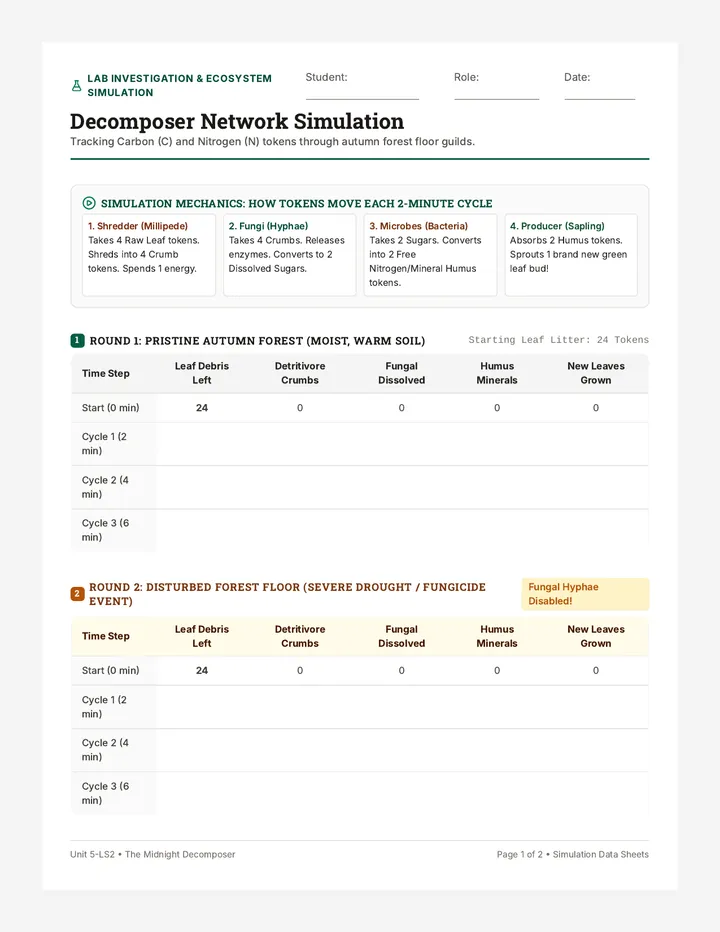Click the flask icon beside Lab Investigation

(77, 86)
